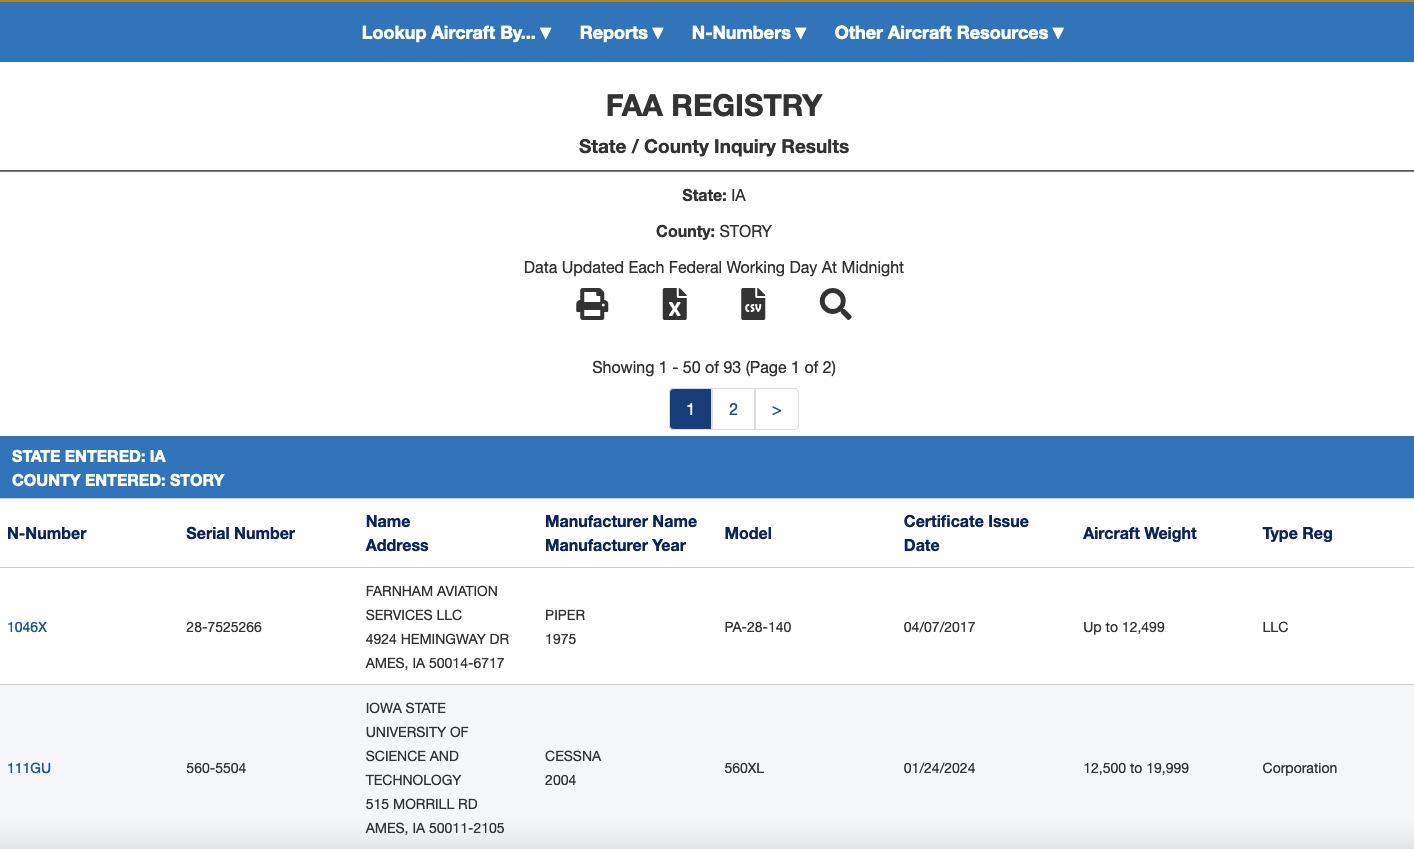Click Farnham Aviation Services LLC name
Screen dimensions: 1414x849
(432, 603)
